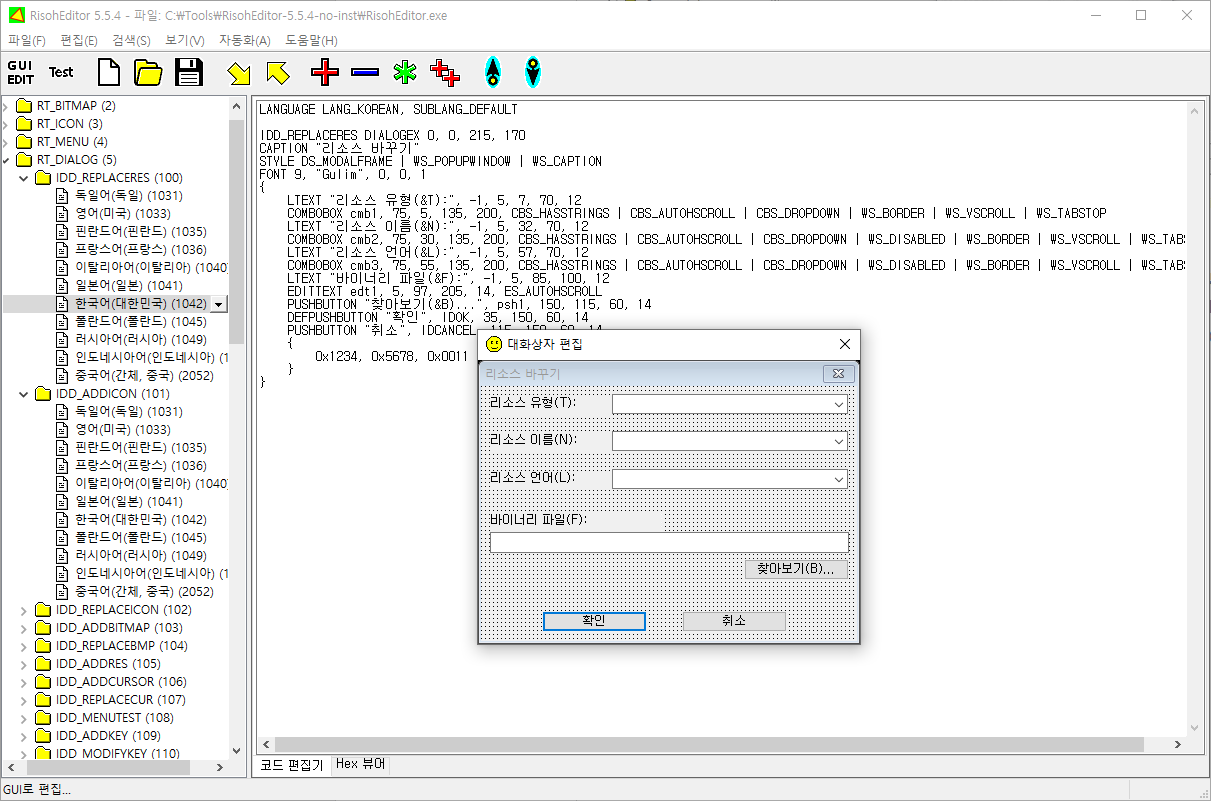Click the 확인 button in dialog
1211x801 pixels.
click(x=594, y=621)
